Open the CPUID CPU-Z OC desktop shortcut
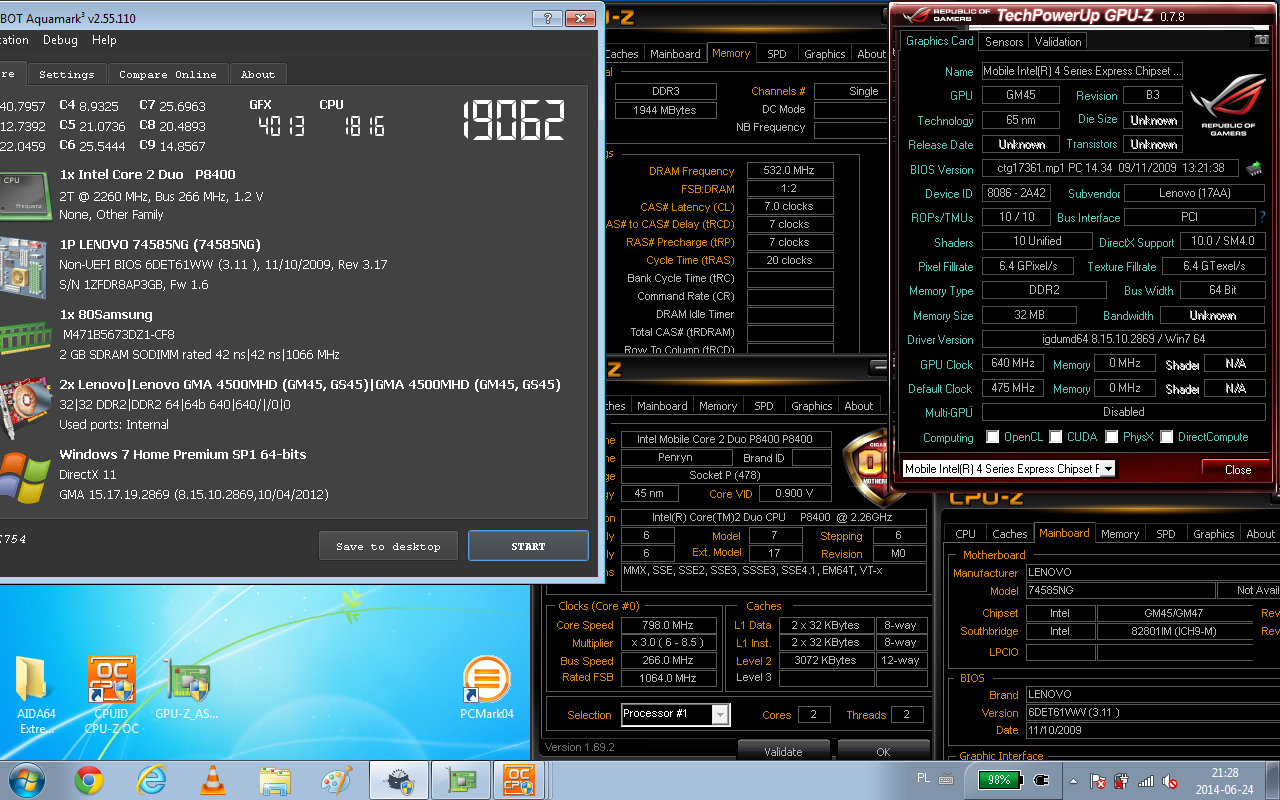1280x800 pixels. [x=111, y=694]
